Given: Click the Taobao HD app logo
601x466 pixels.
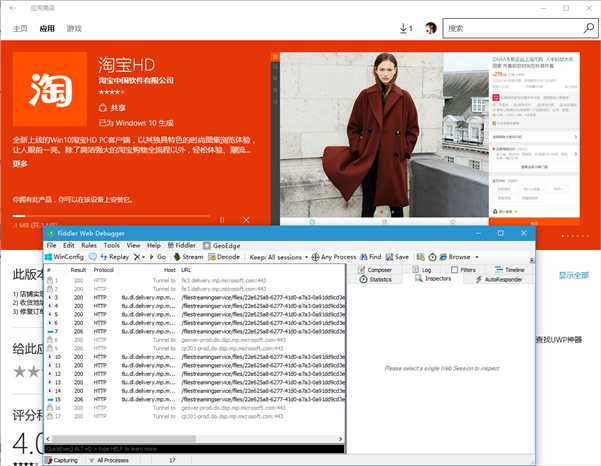Looking at the screenshot, I should click(x=49, y=89).
